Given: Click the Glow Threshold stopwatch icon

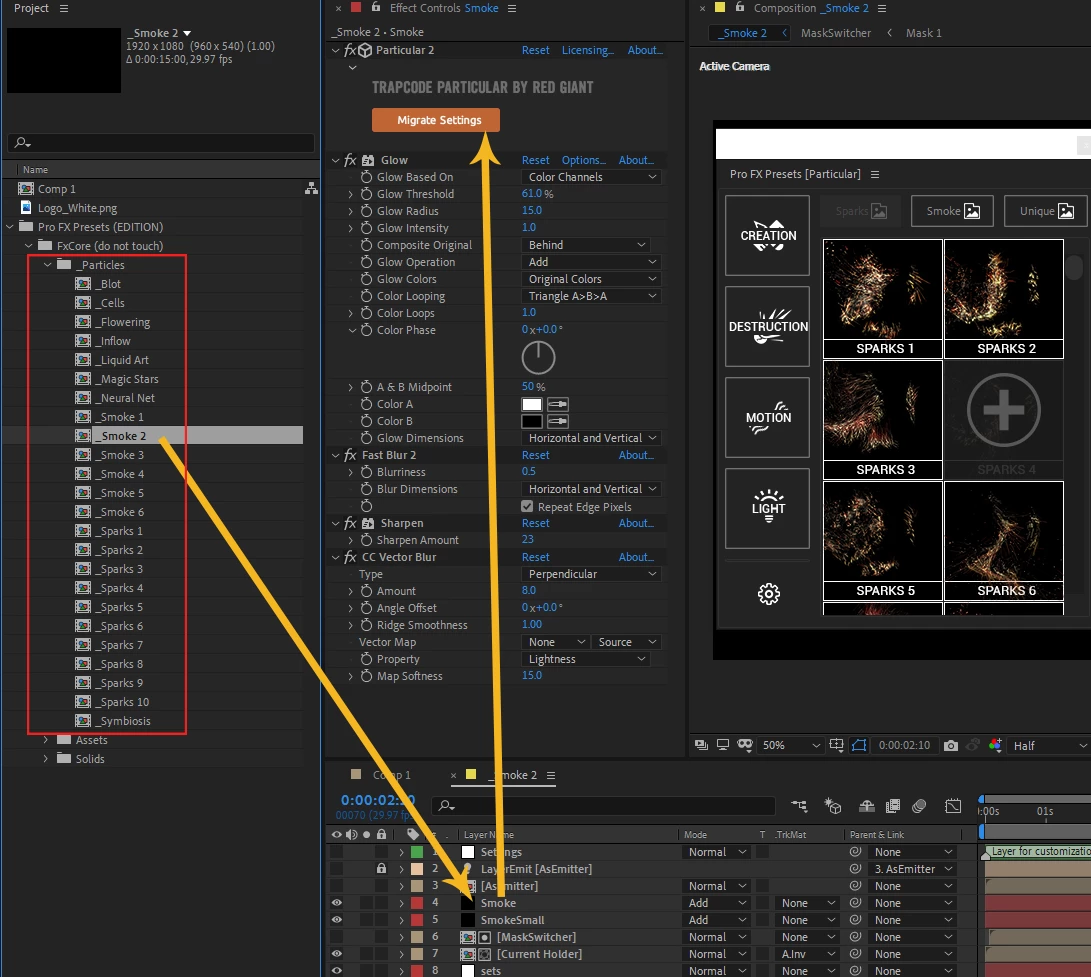Looking at the screenshot, I should [x=366, y=194].
